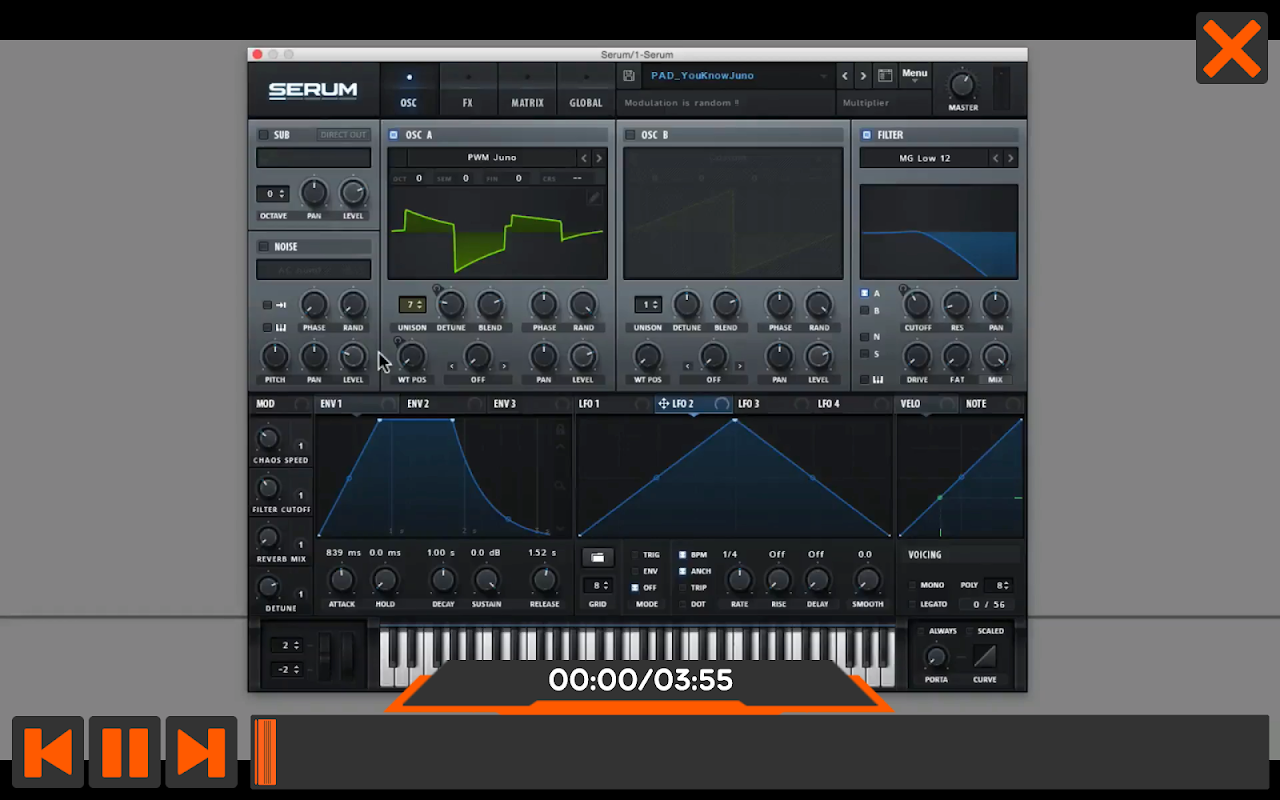Previous OSC A warp mode arrow
Image resolution: width=1280 pixels, height=800 pixels.
click(x=452, y=366)
